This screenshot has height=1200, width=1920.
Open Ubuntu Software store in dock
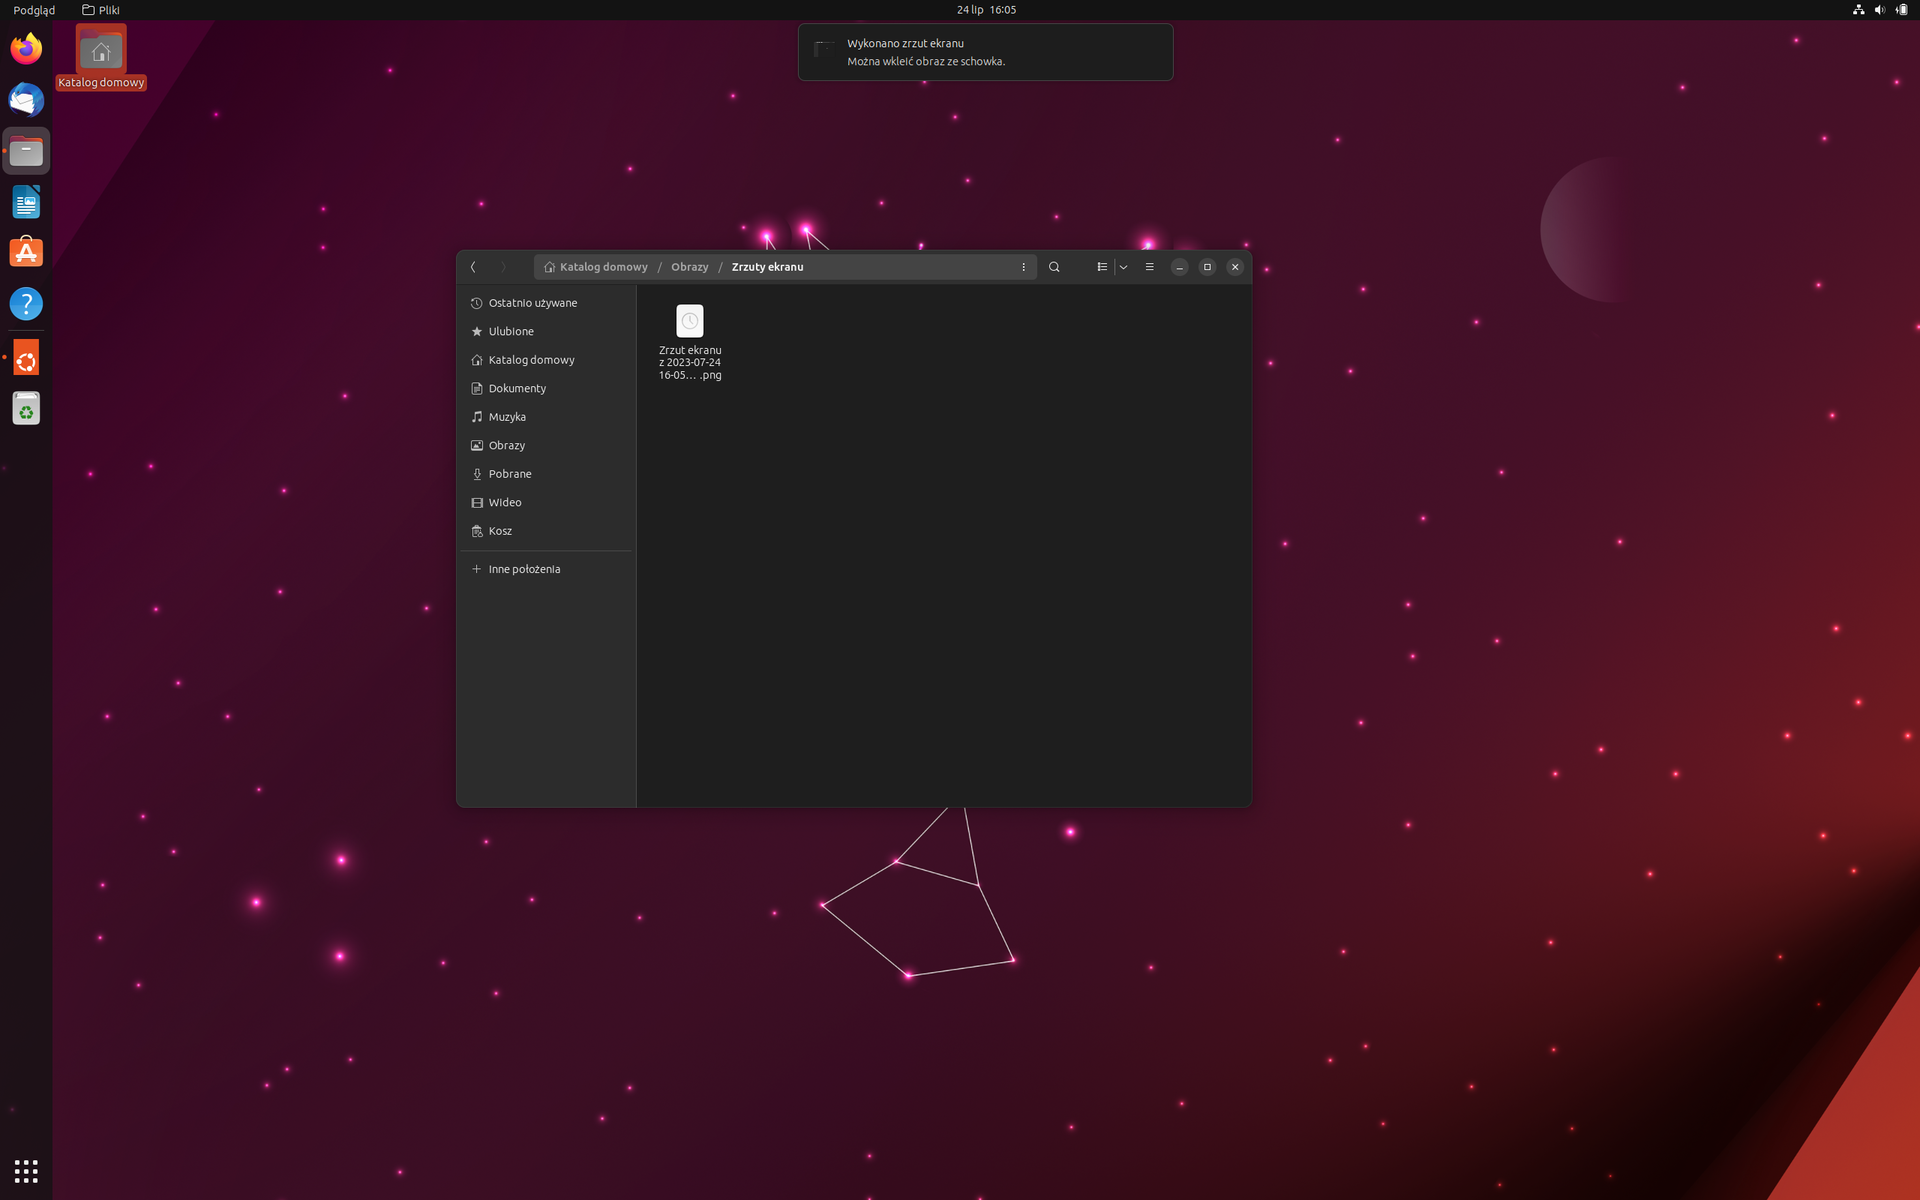[x=26, y=252]
